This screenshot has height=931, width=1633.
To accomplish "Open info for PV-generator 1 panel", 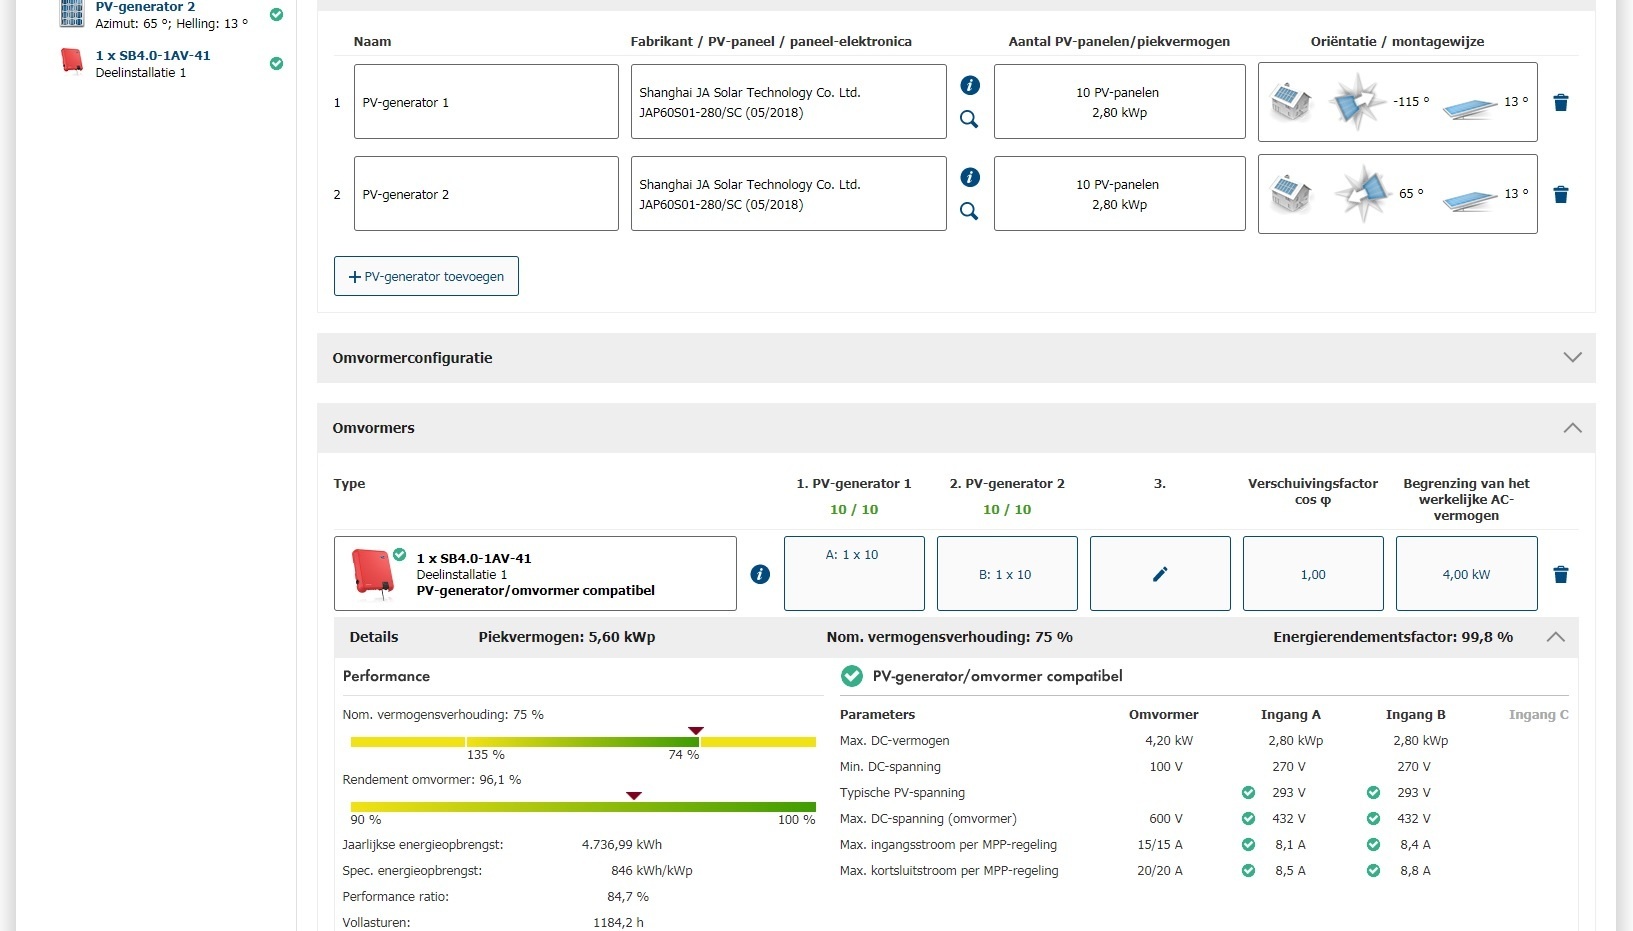I will tap(969, 85).
